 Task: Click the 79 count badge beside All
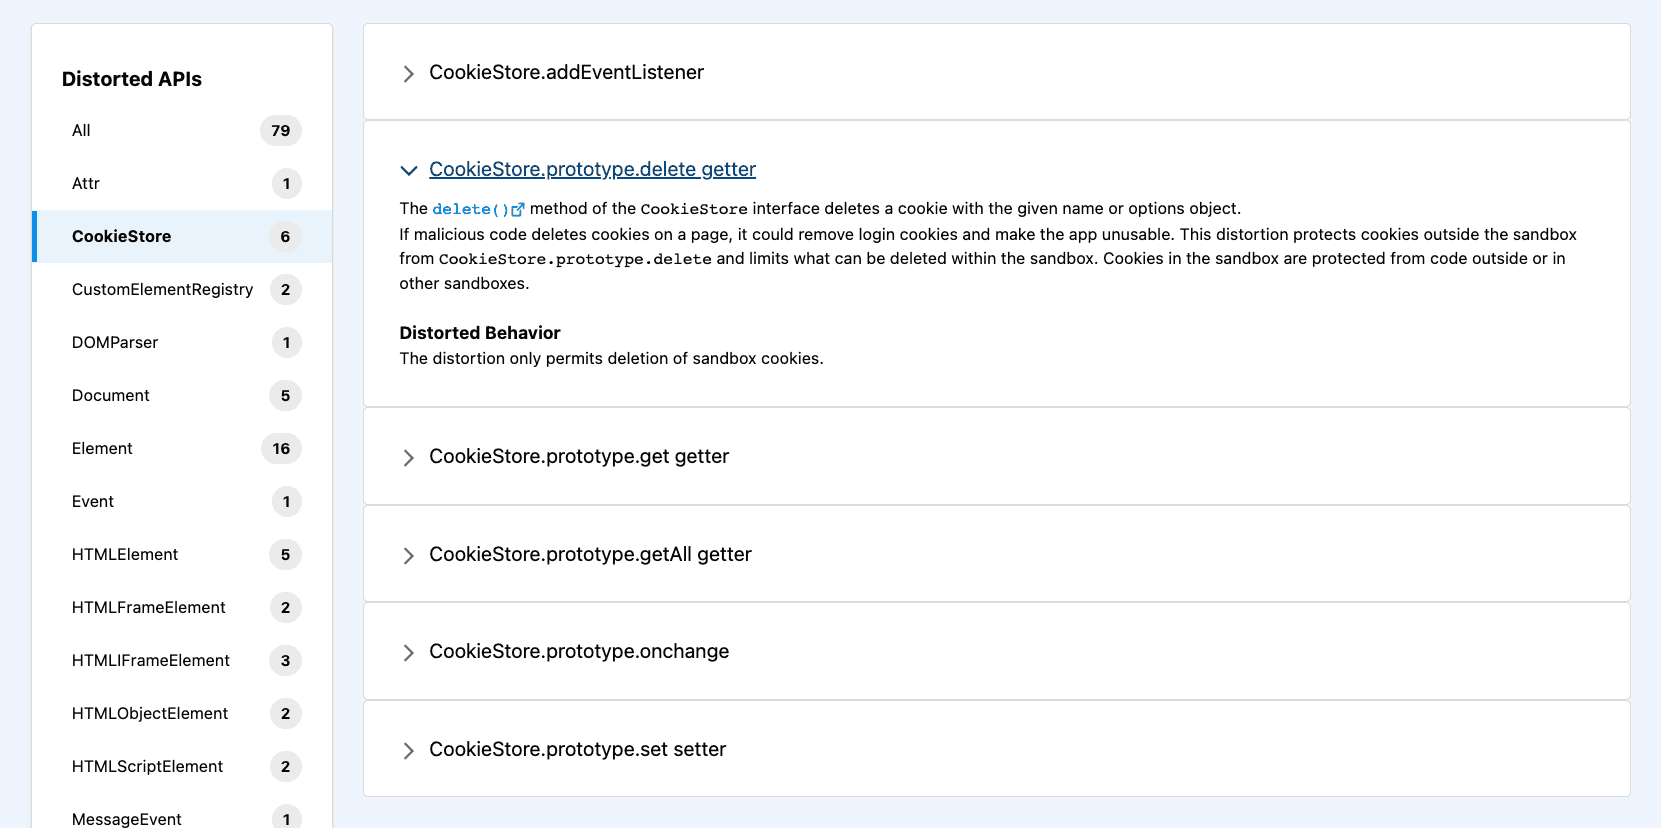tap(281, 131)
